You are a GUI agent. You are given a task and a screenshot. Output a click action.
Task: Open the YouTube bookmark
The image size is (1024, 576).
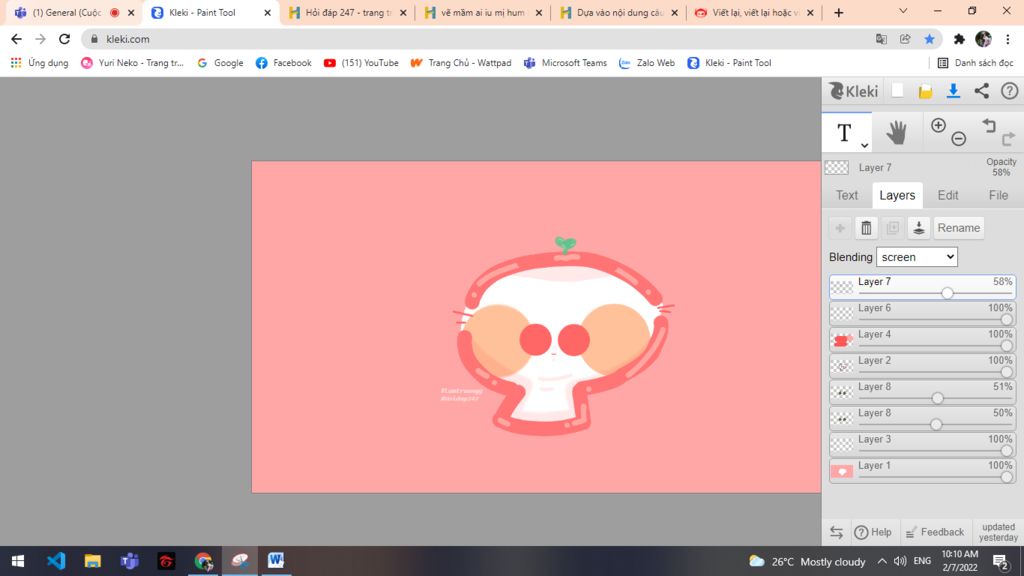[361, 63]
